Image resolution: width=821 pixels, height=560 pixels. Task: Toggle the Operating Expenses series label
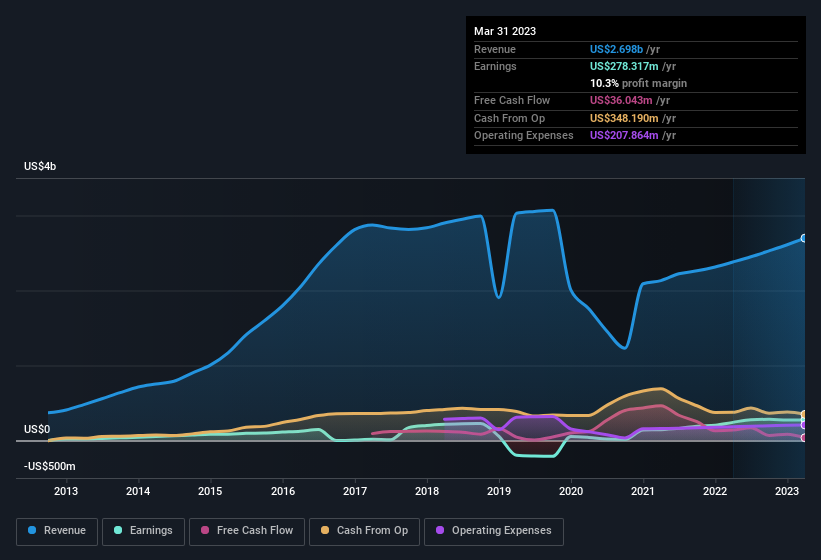[x=501, y=531]
